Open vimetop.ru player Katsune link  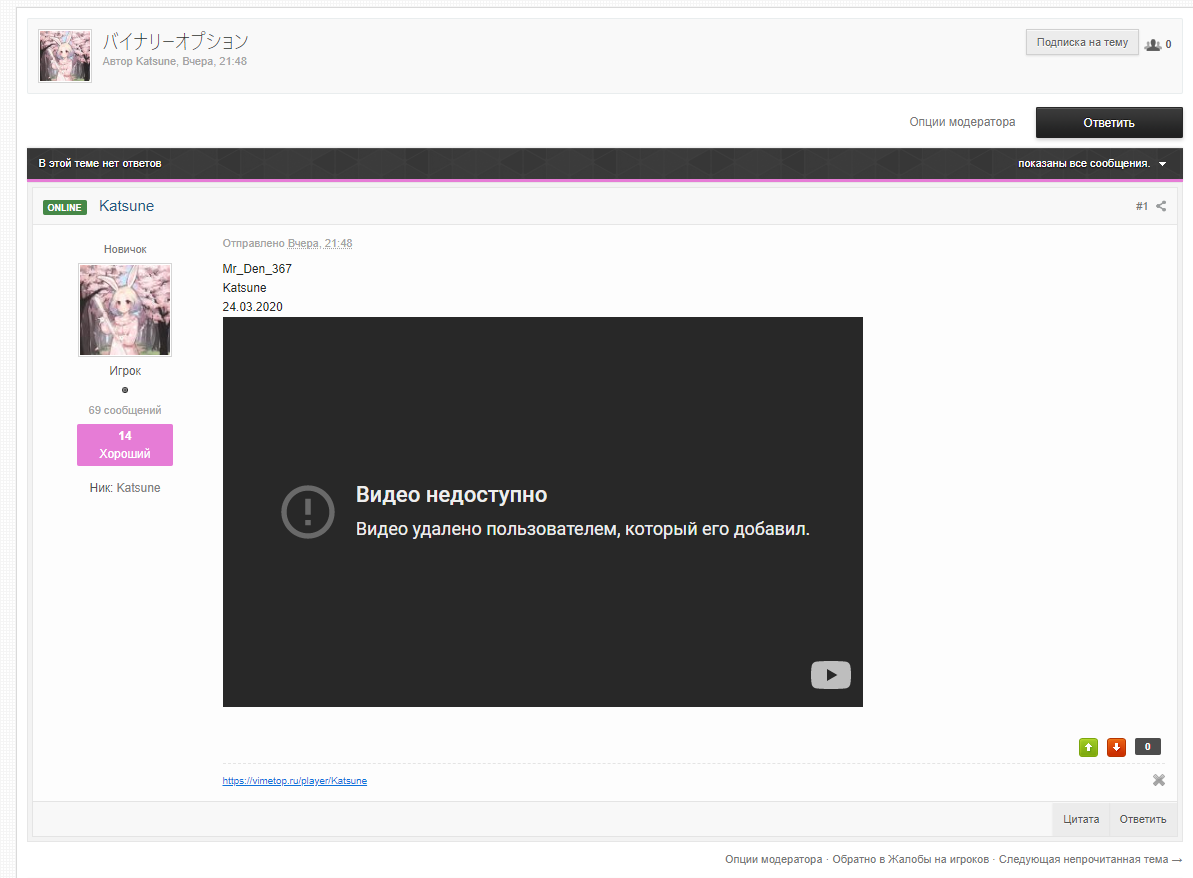pos(294,781)
